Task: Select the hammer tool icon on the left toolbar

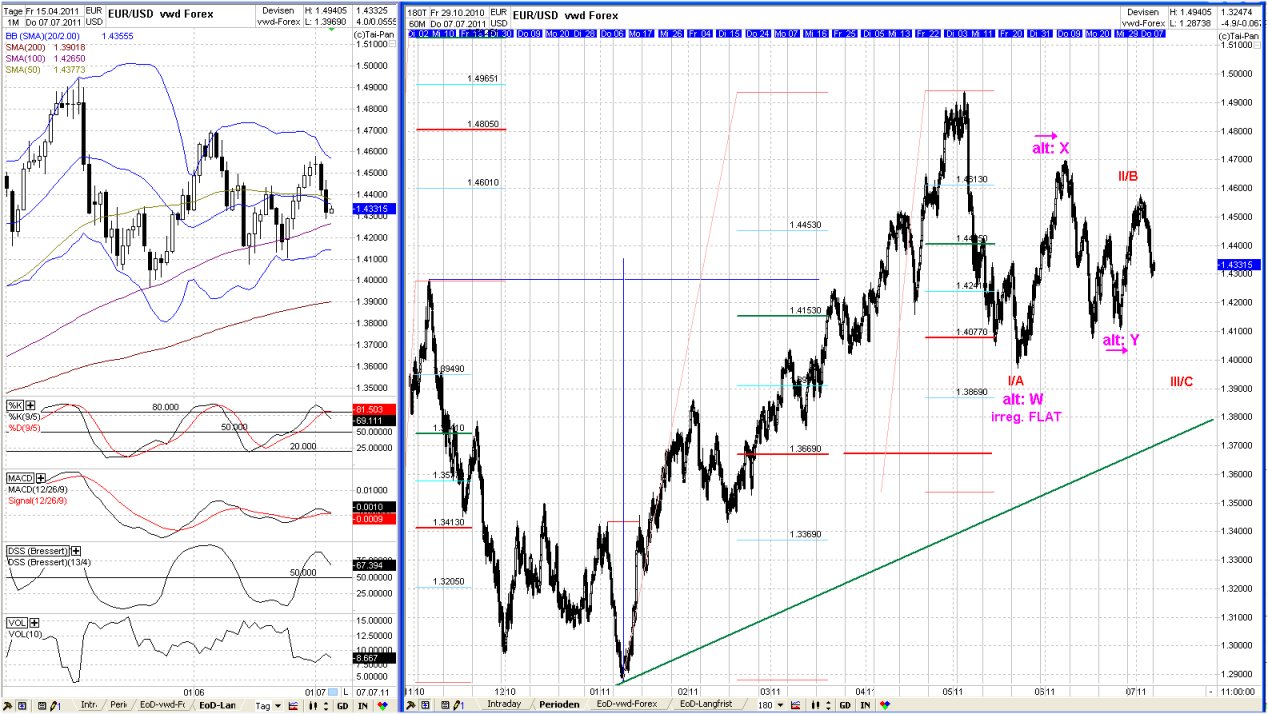Action: [8, 705]
